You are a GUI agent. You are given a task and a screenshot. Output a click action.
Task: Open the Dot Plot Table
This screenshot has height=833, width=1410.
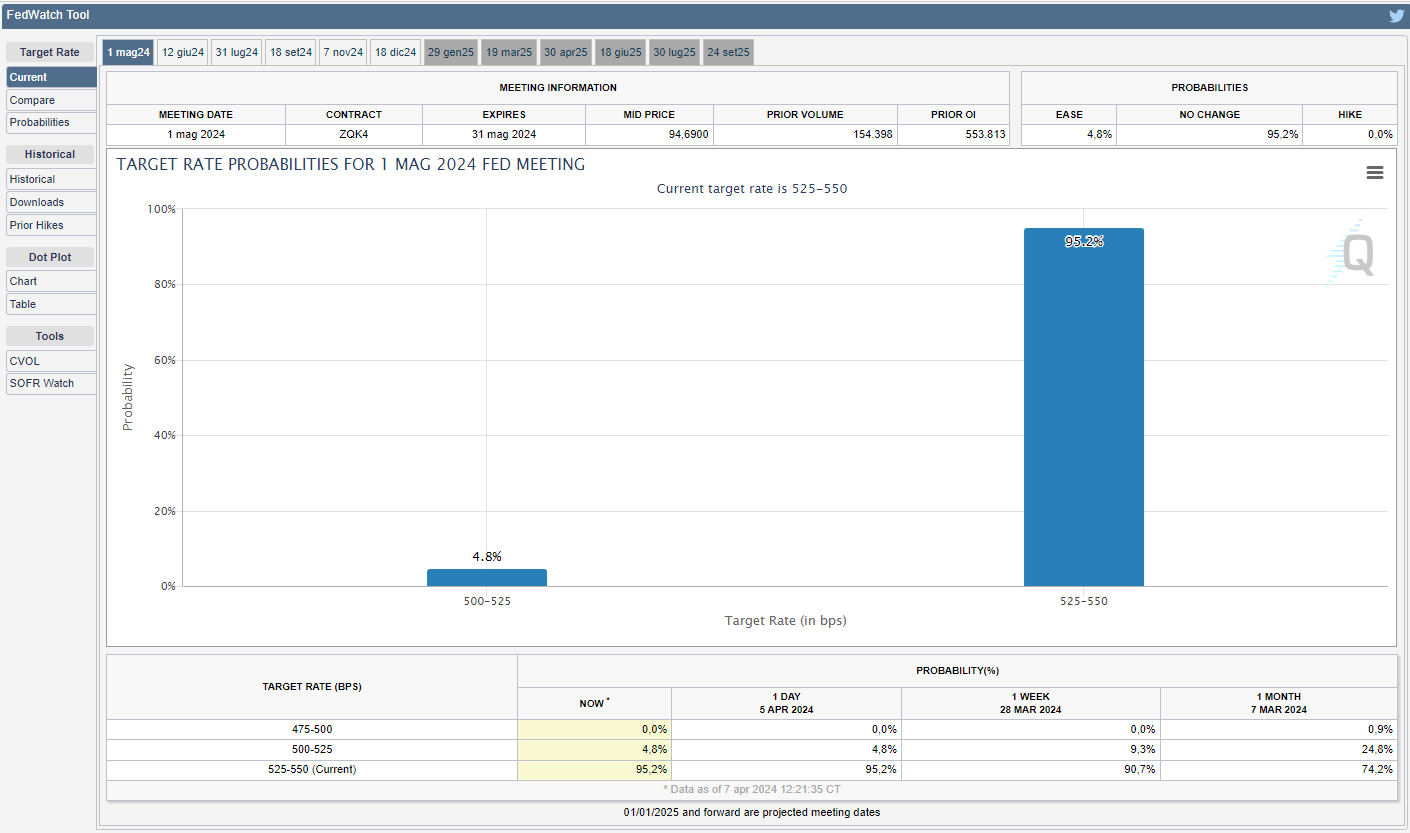coord(51,304)
